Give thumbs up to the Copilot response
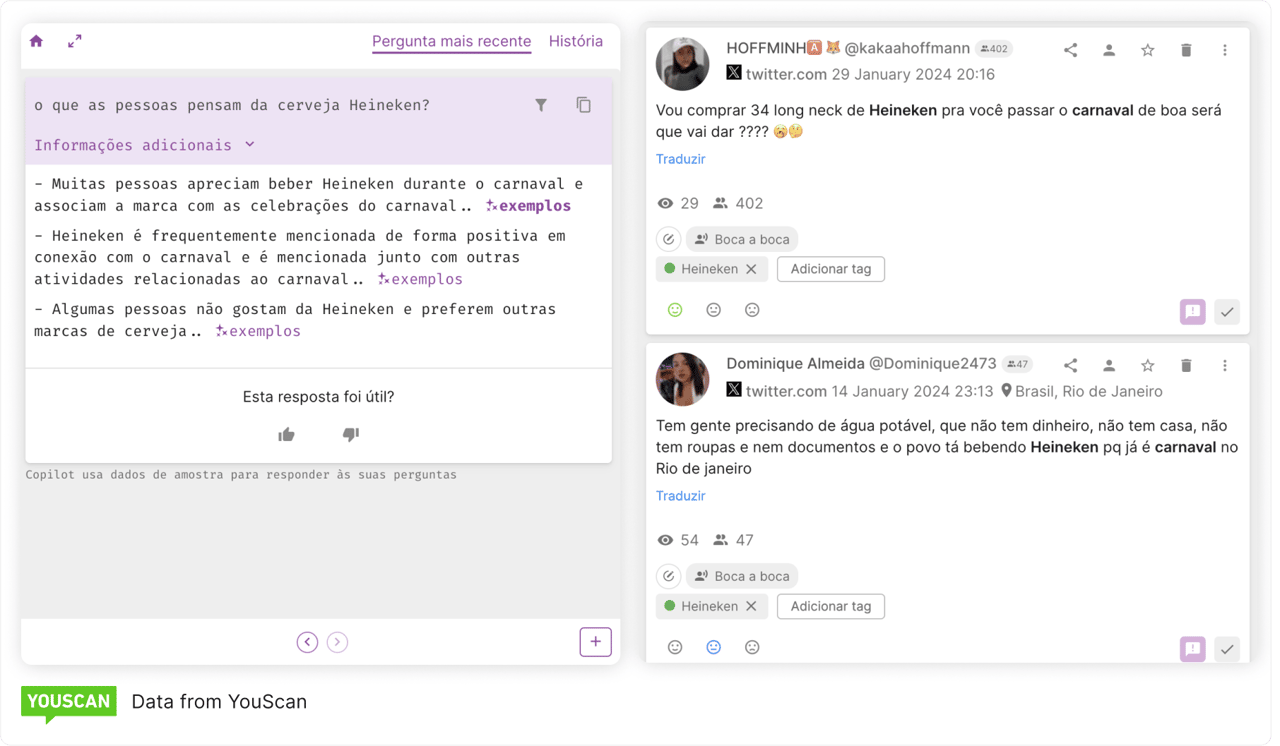Screen dimensions: 1280x746 click(287, 434)
